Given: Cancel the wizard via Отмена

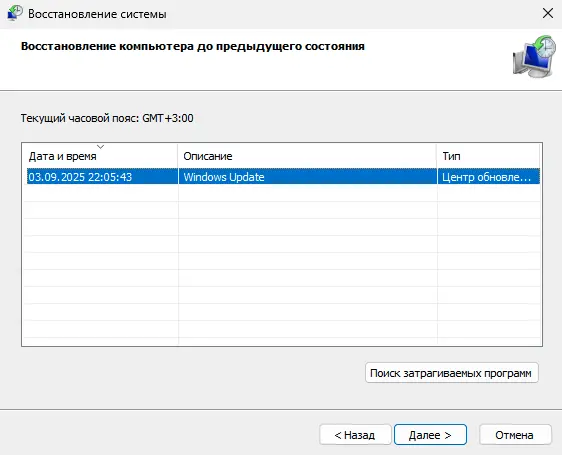Looking at the screenshot, I should [x=515, y=435].
